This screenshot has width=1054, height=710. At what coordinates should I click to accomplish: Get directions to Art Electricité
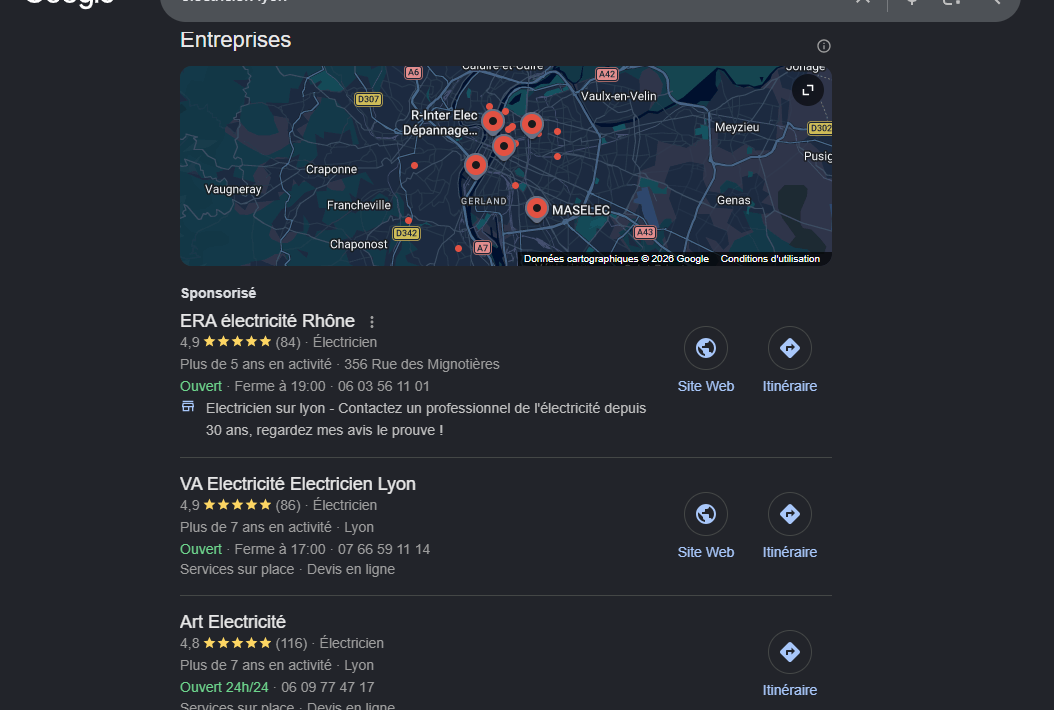[790, 652]
